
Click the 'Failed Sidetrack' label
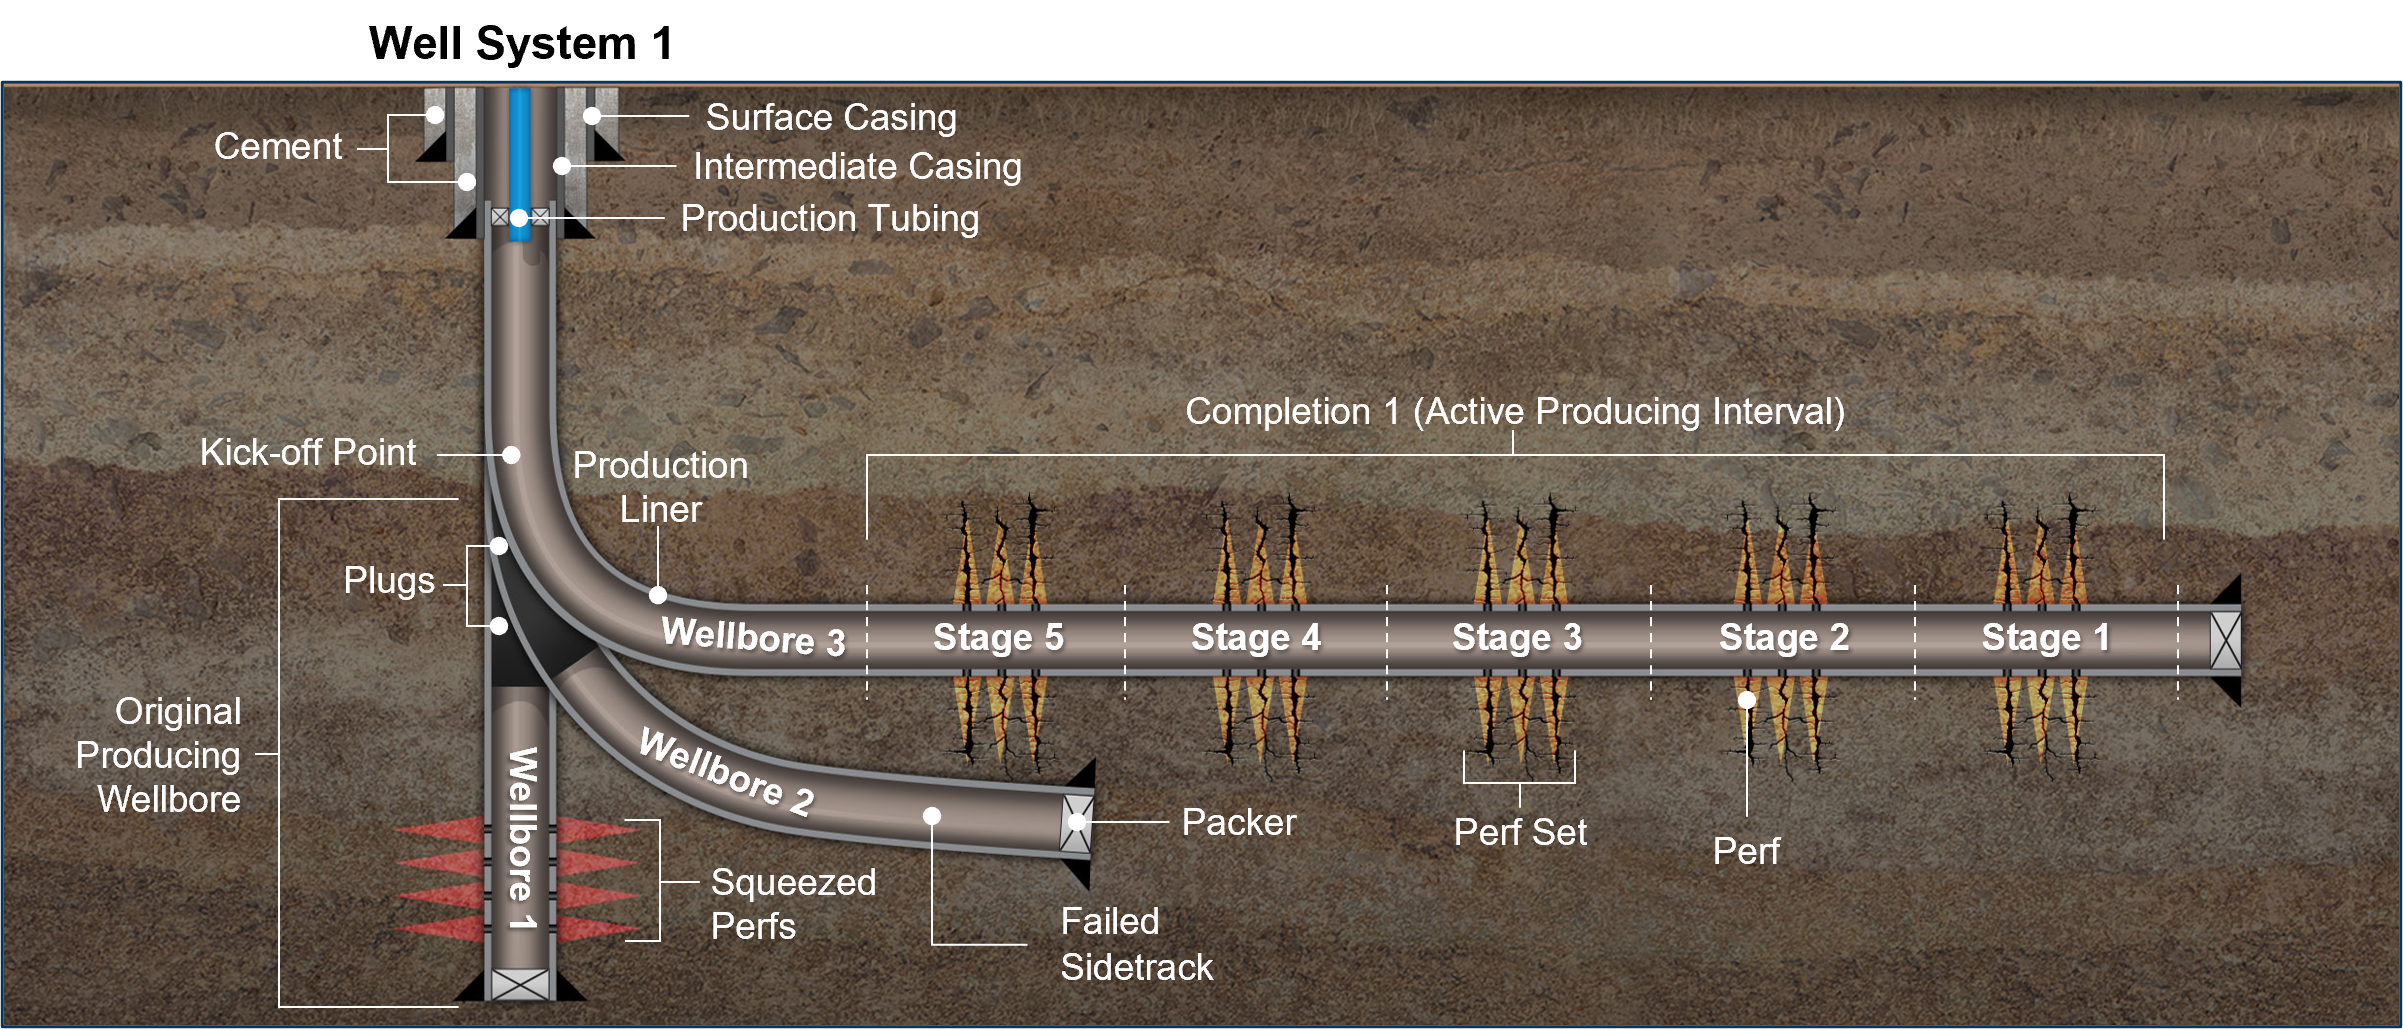tap(1136, 944)
